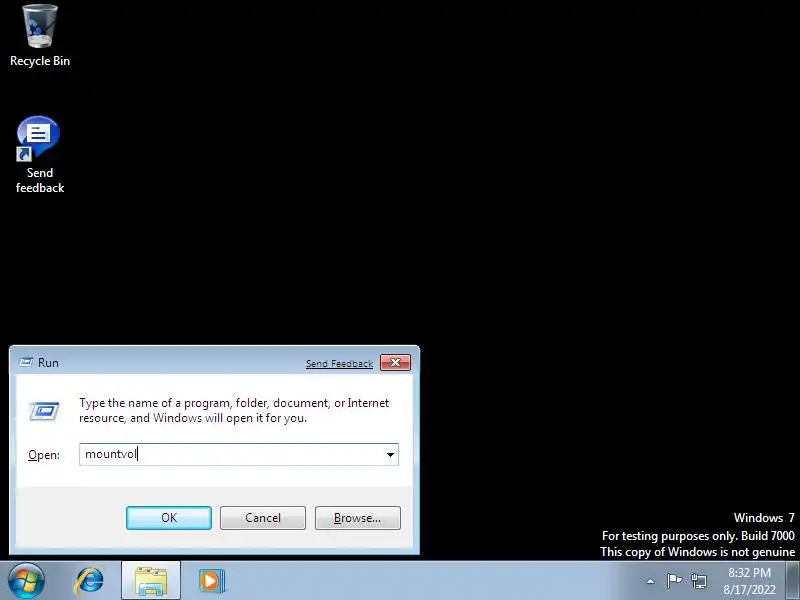The image size is (800, 600).
Task: Click the Run program icon in dialog
Action: point(44,411)
